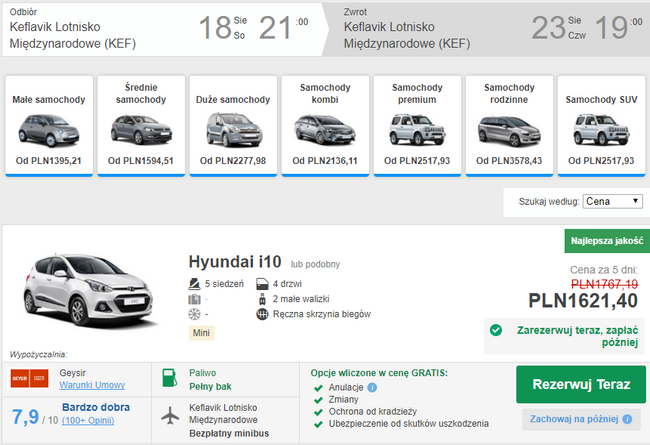Image resolution: width=650 pixels, height=445 pixels.
Task: Open the Warunki Umowy link
Action: point(92,385)
